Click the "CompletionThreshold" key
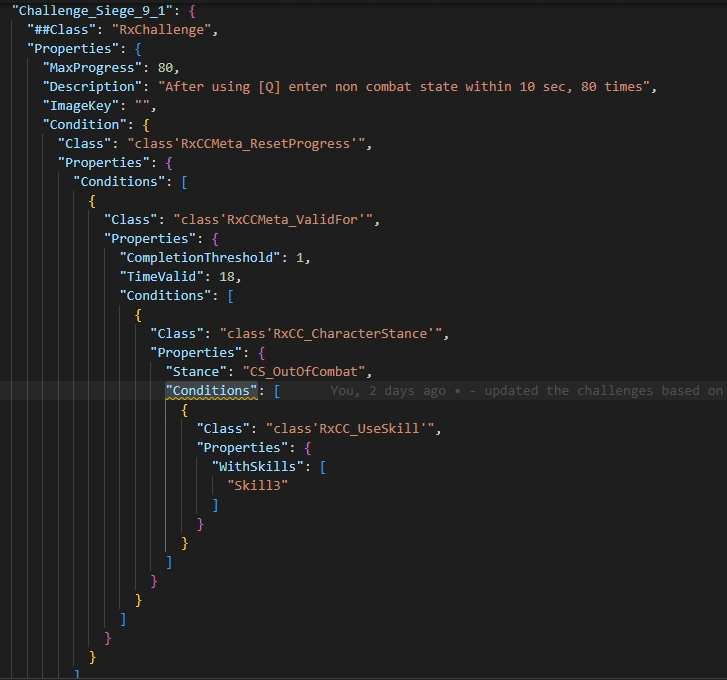This screenshot has width=727, height=680. coord(202,257)
